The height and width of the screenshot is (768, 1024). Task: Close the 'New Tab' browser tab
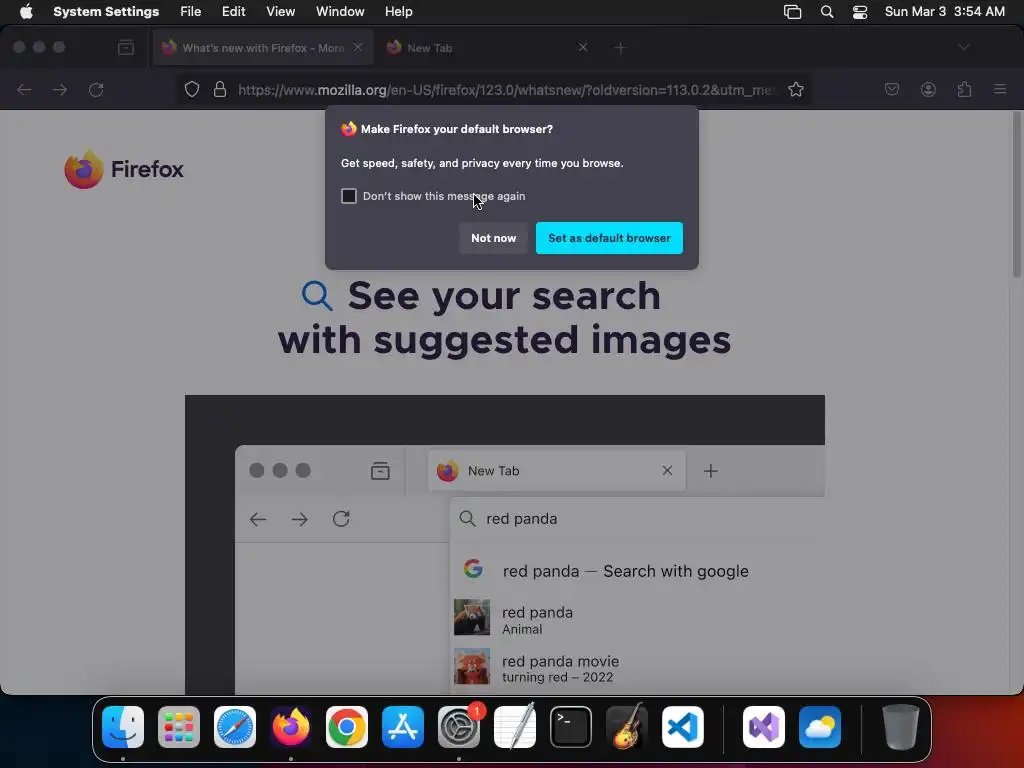point(583,47)
